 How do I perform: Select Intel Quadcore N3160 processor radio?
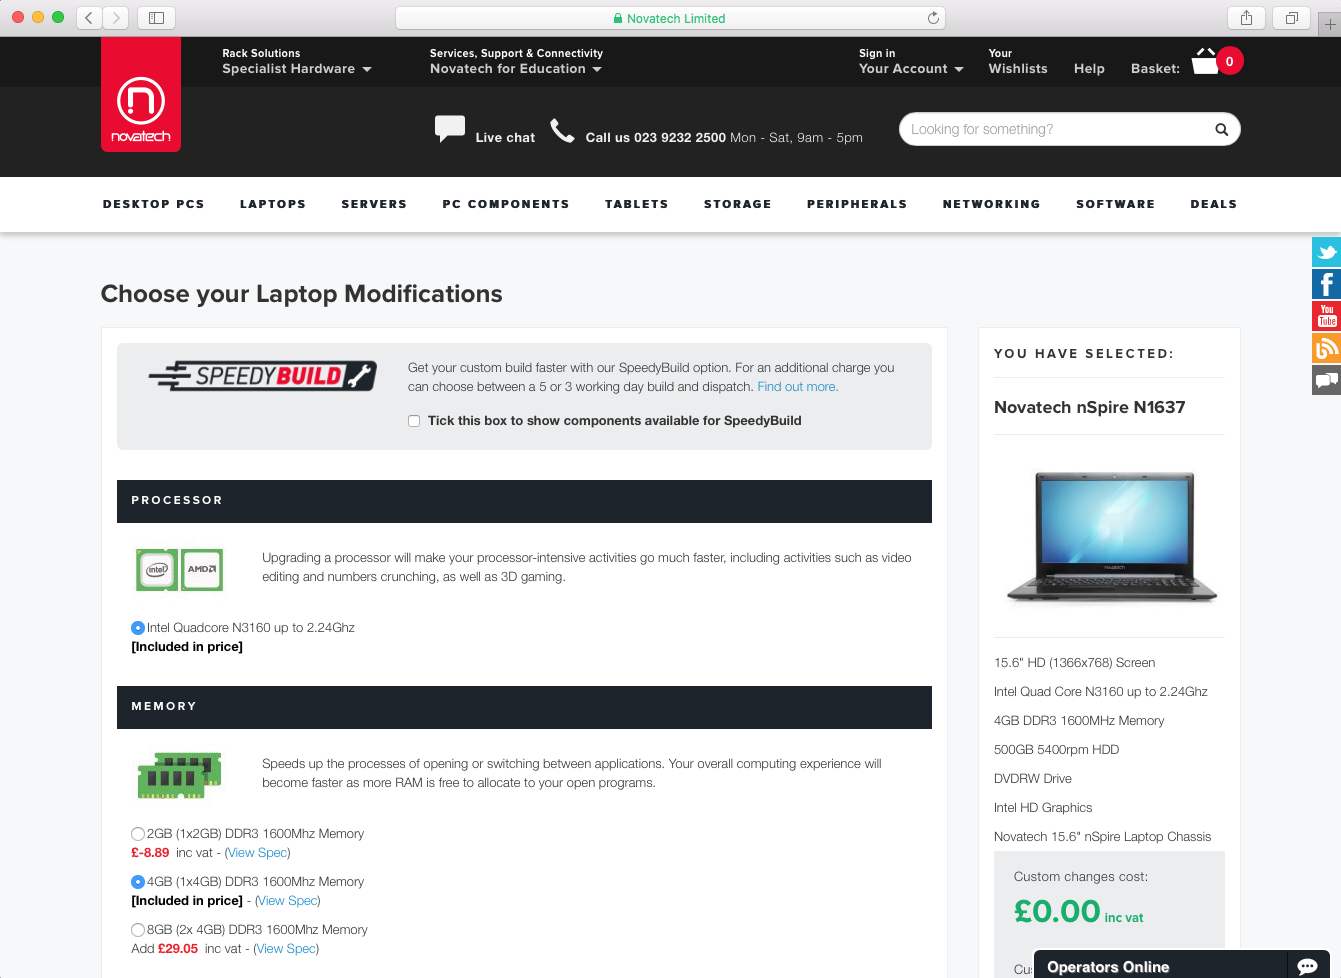click(x=138, y=628)
